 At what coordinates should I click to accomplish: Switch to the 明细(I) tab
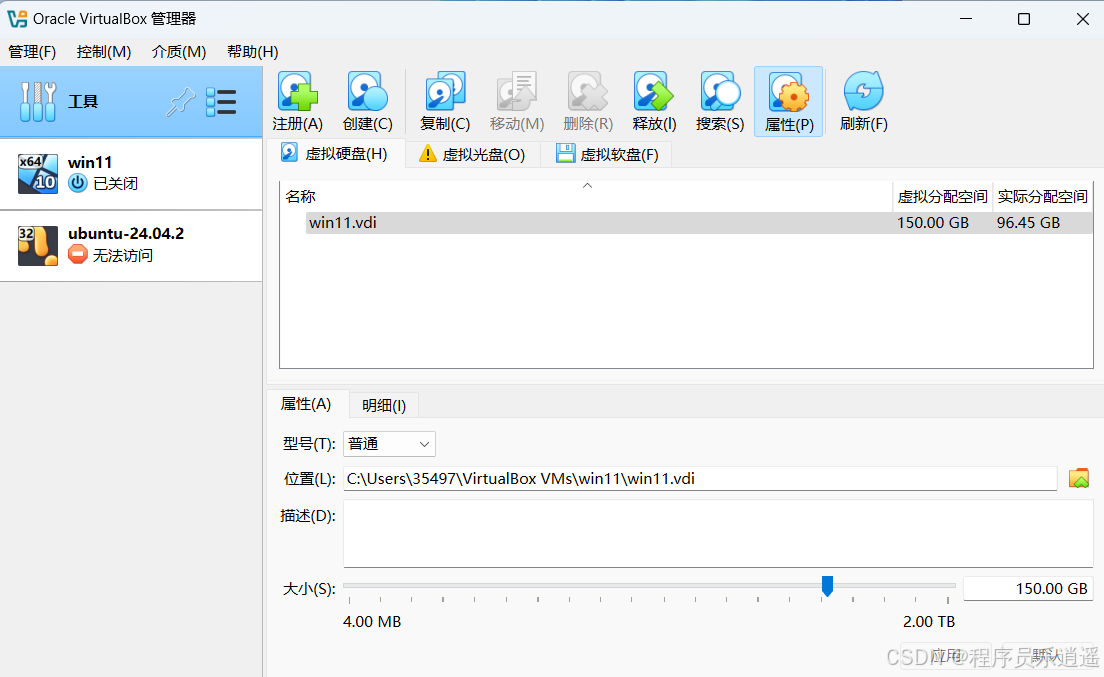click(x=384, y=405)
